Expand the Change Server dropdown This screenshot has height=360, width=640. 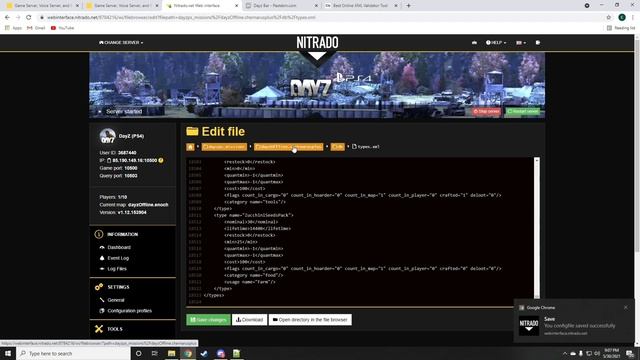121,42
